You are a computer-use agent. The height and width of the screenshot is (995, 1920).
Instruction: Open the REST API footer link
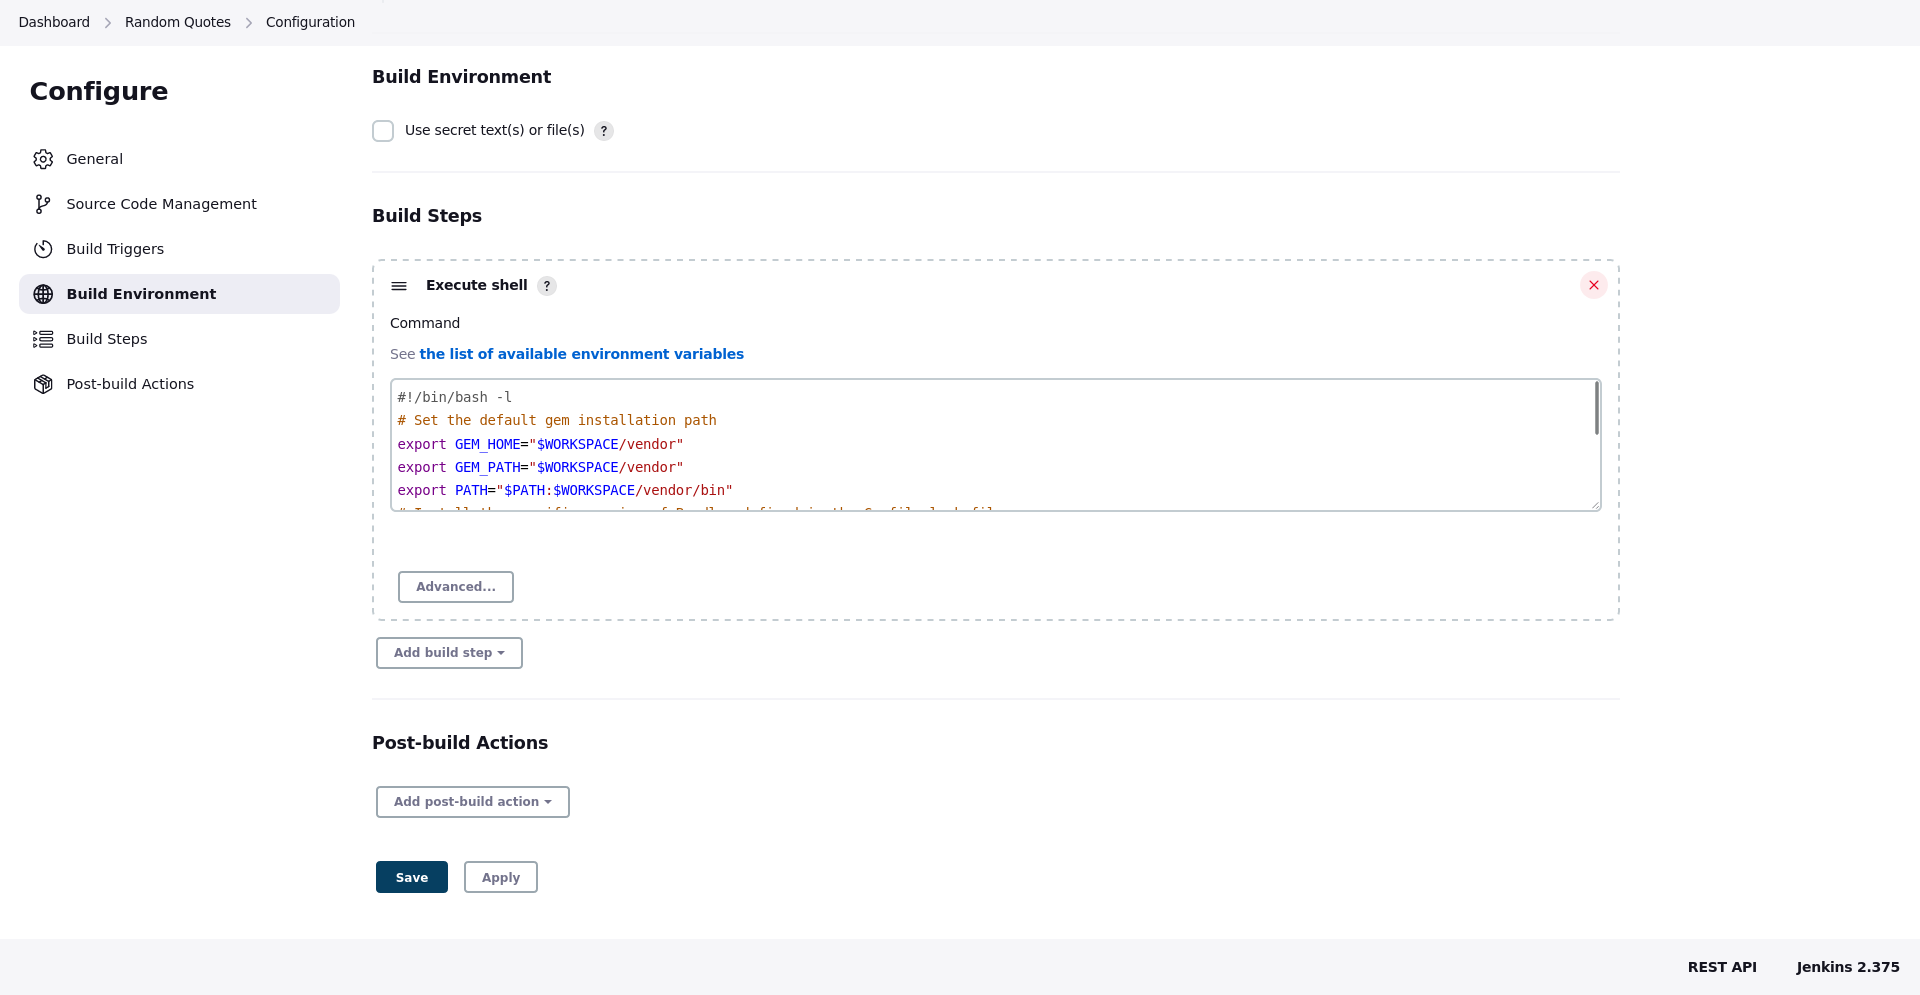(1722, 967)
